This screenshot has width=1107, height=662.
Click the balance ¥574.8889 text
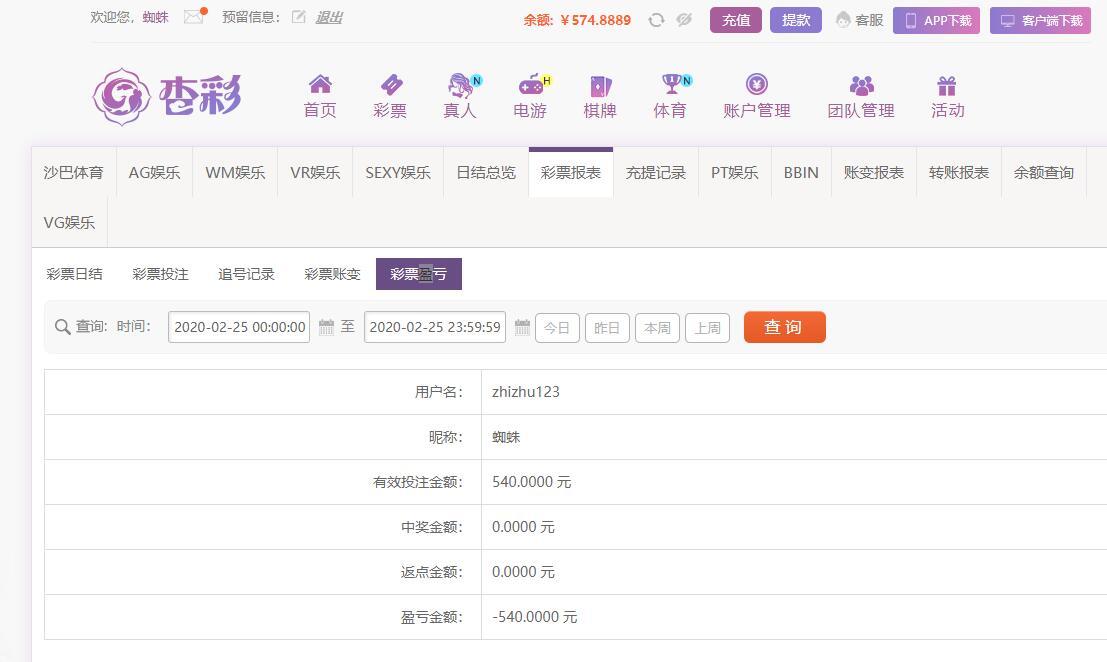pyautogui.click(x=596, y=20)
